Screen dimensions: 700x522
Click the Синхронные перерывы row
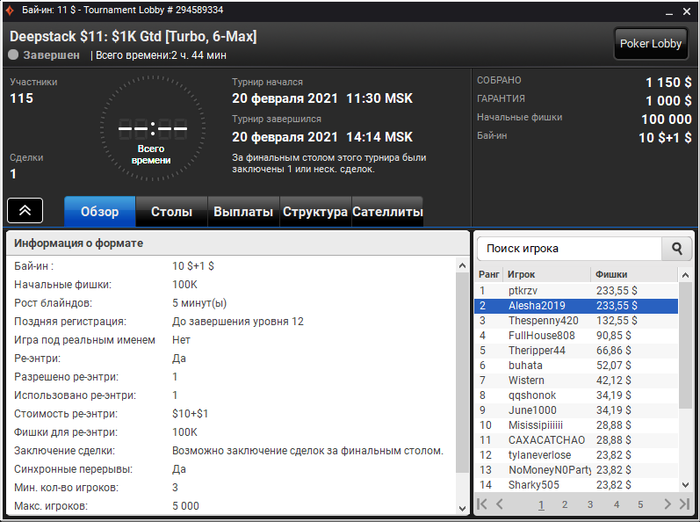(x=231, y=469)
